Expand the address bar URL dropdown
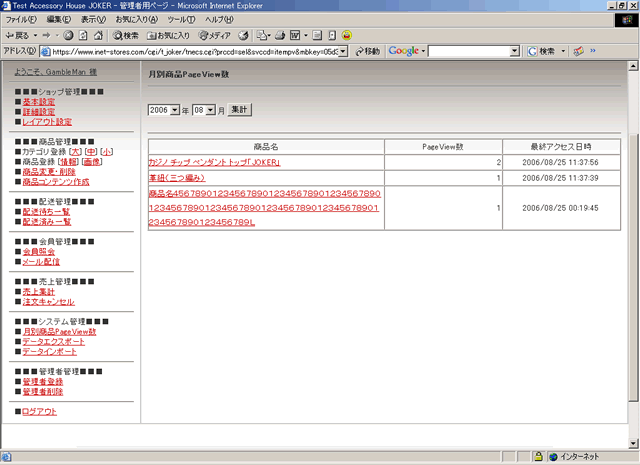Screen dimensions: 640x465 point(342,51)
